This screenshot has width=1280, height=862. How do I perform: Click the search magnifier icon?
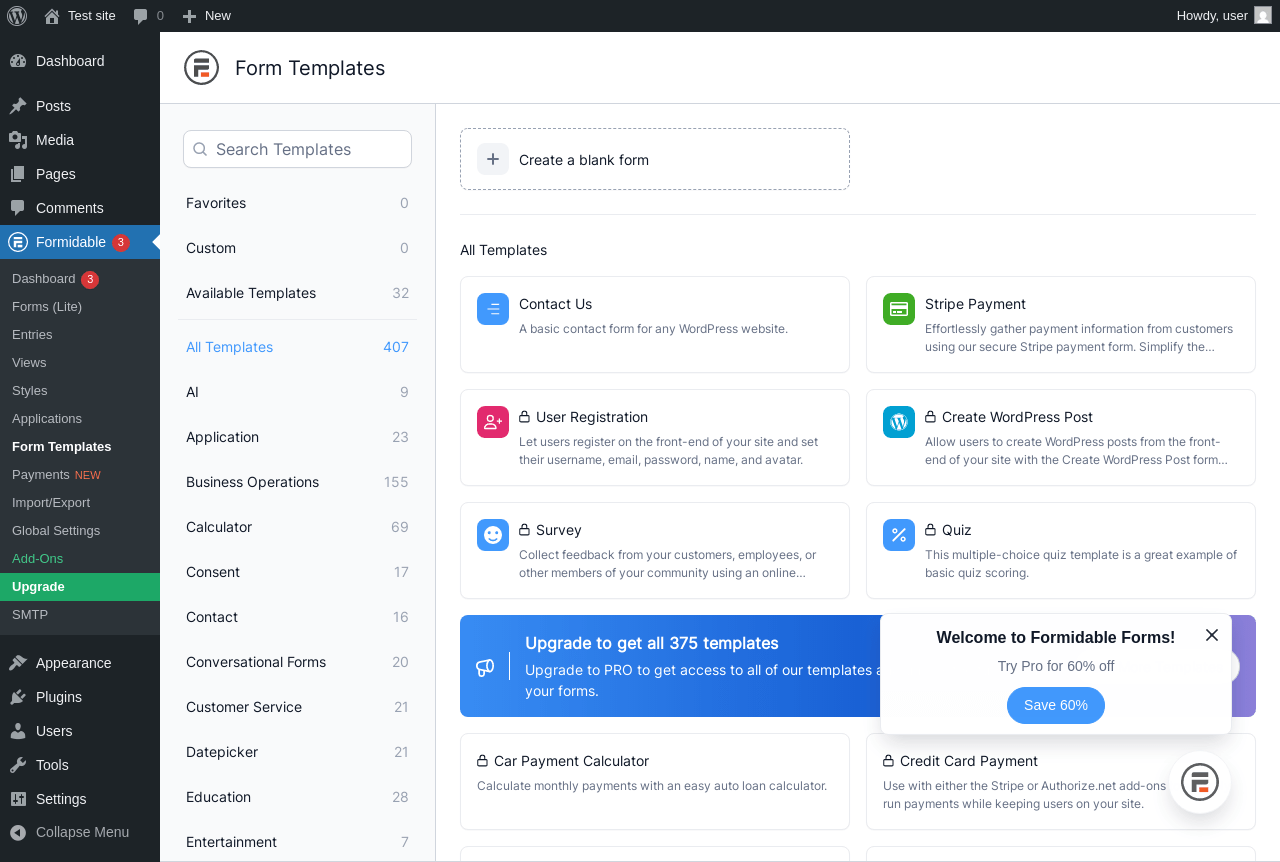tap(200, 149)
